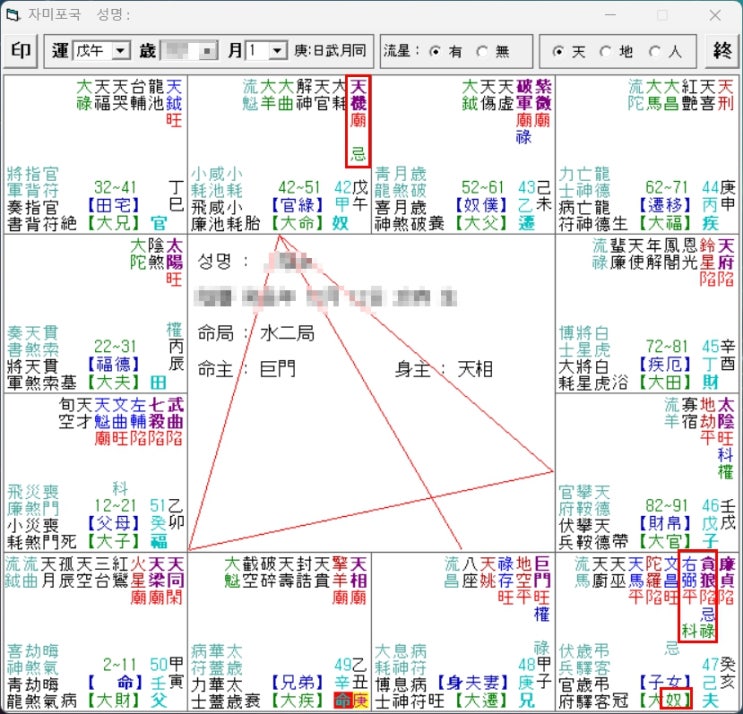
Task: Click the 天府 star in 疾厄 palace
Action: coord(726,253)
